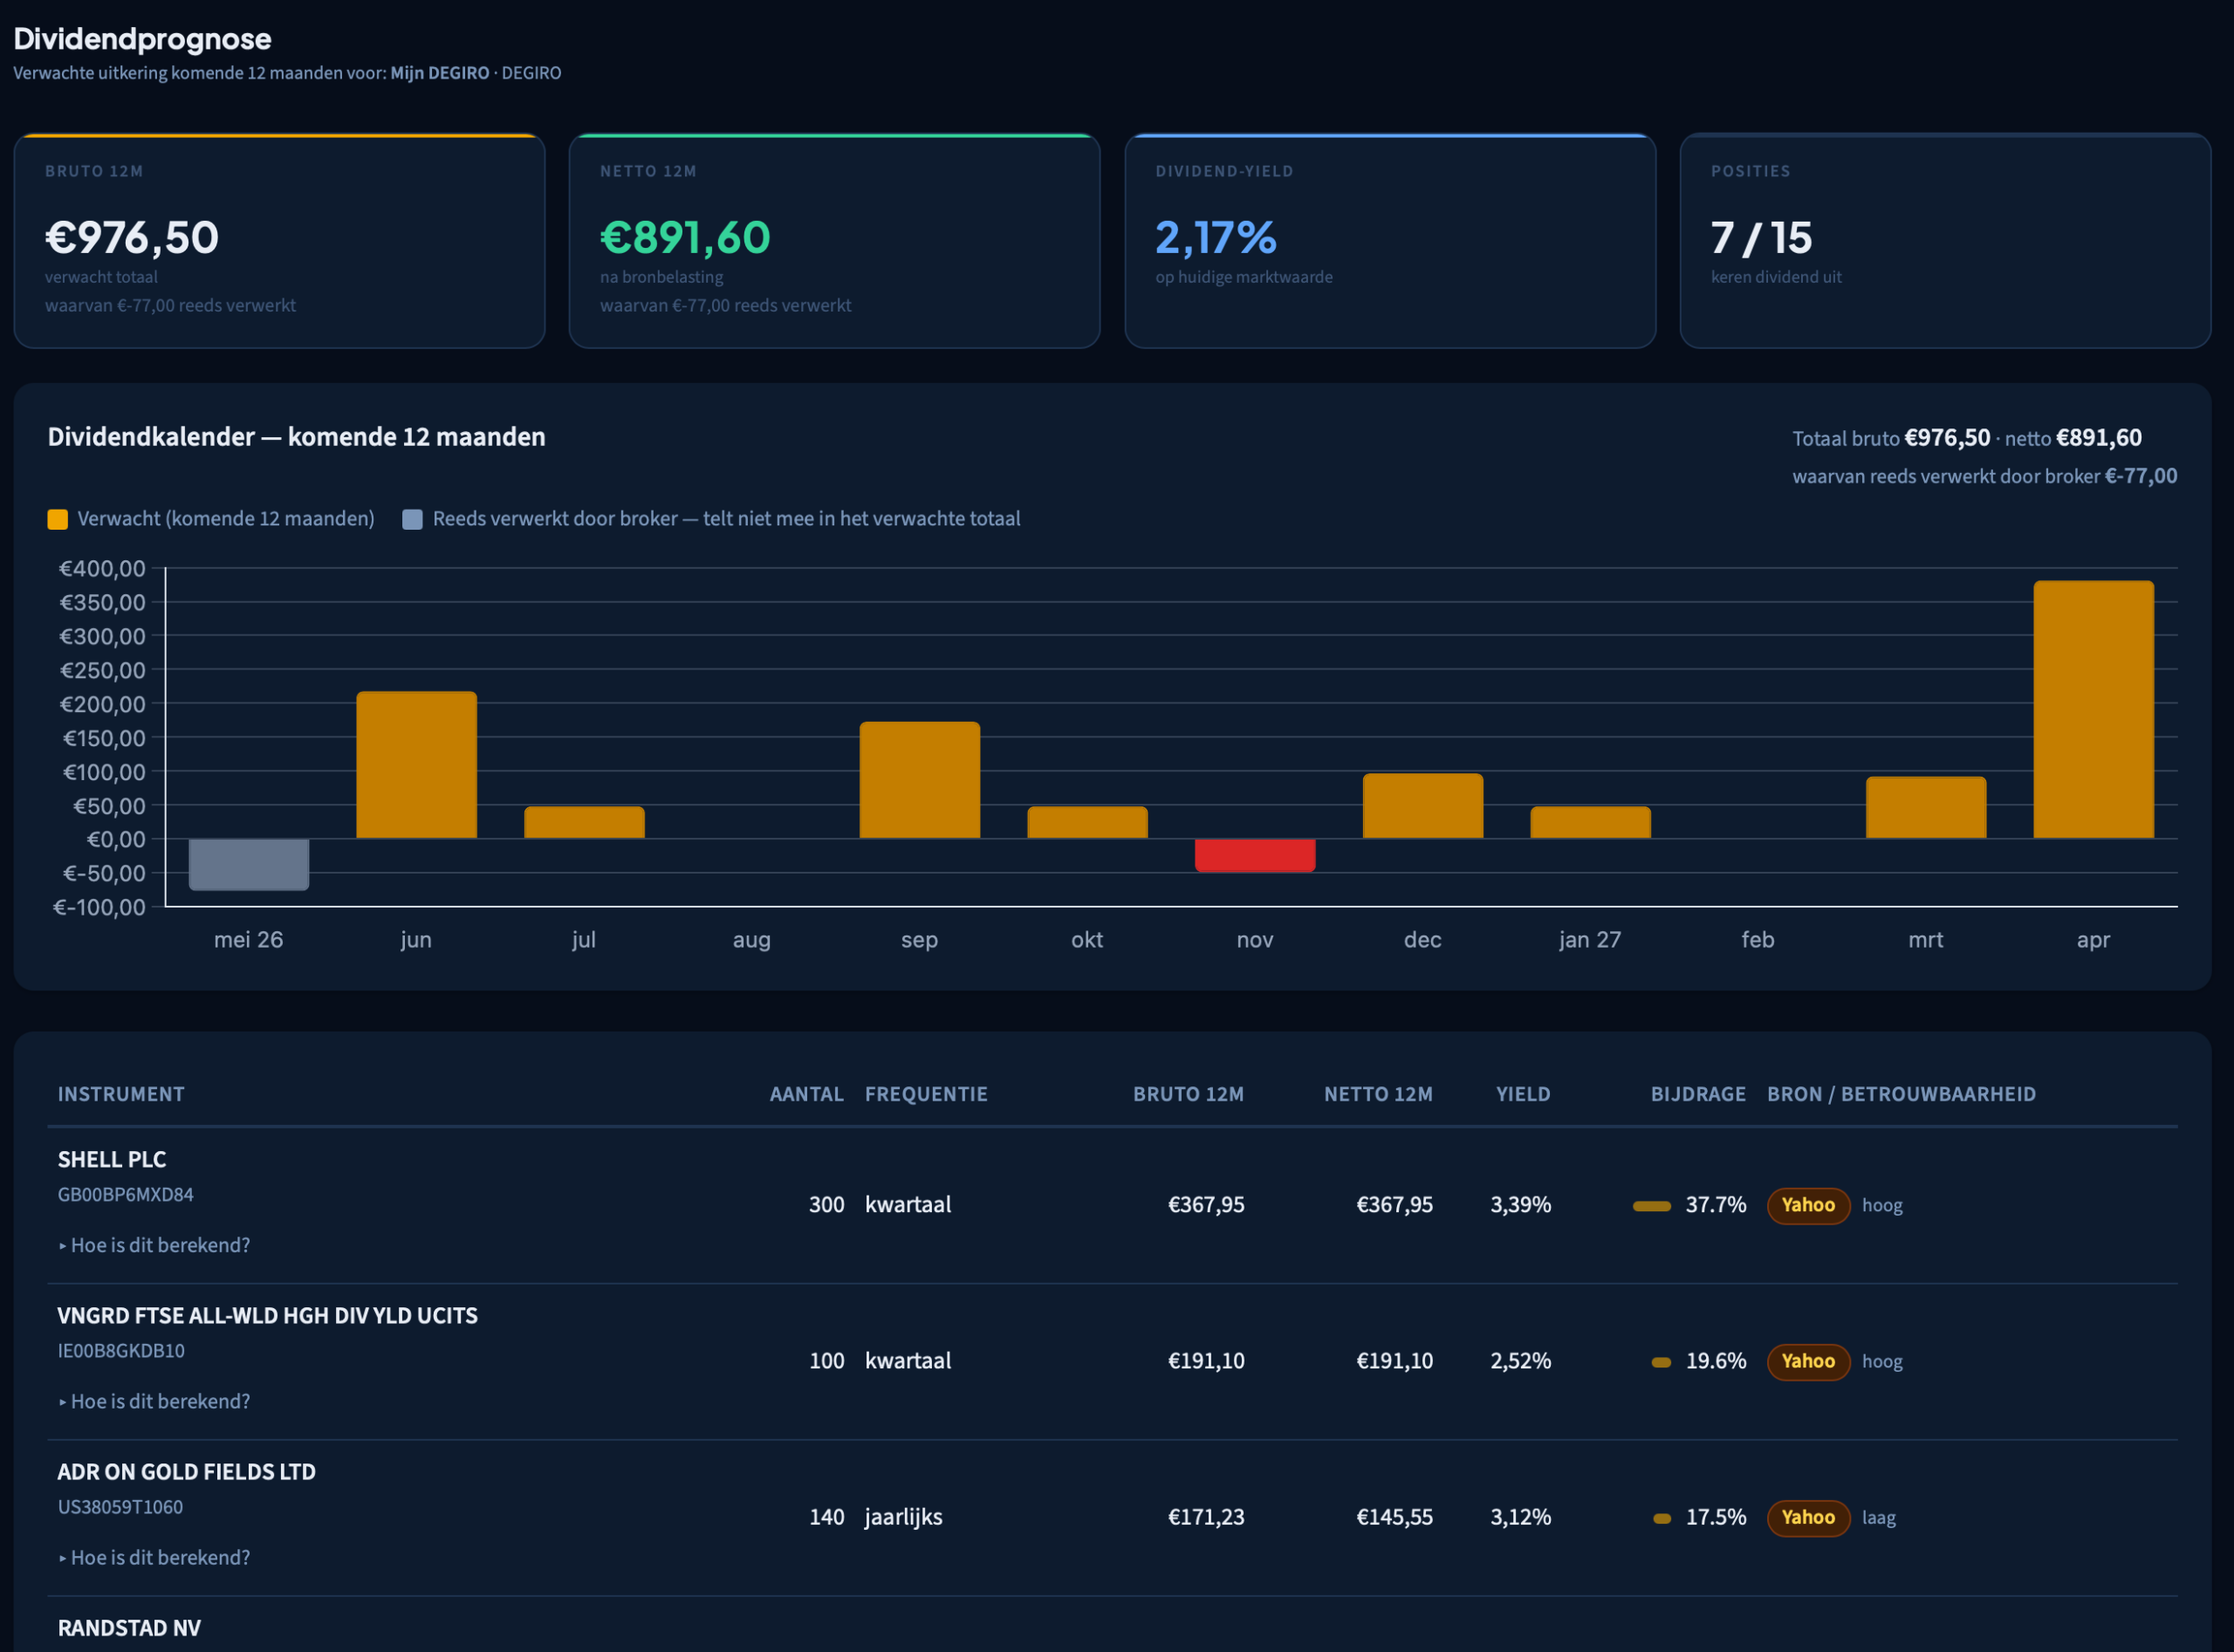2234x1652 pixels.
Task: Click the orange bar for jun
Action: (417, 765)
